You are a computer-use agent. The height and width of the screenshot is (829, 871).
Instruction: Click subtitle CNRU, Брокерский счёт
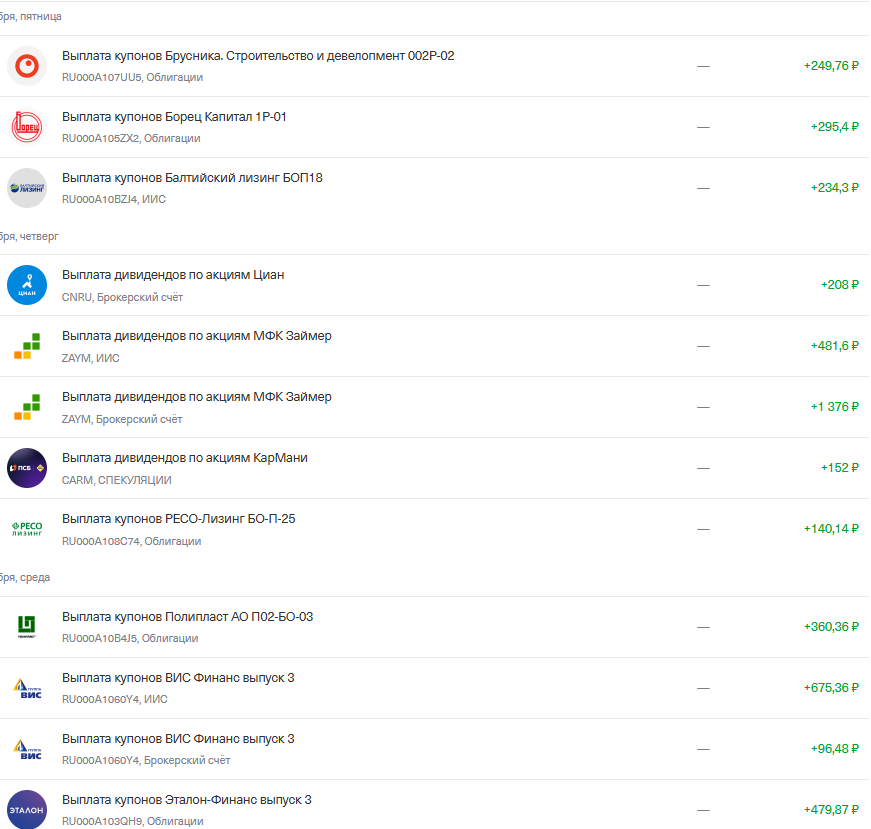click(x=122, y=297)
